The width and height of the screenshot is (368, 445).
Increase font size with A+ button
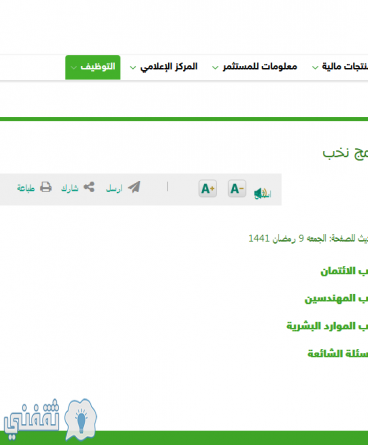(x=208, y=188)
